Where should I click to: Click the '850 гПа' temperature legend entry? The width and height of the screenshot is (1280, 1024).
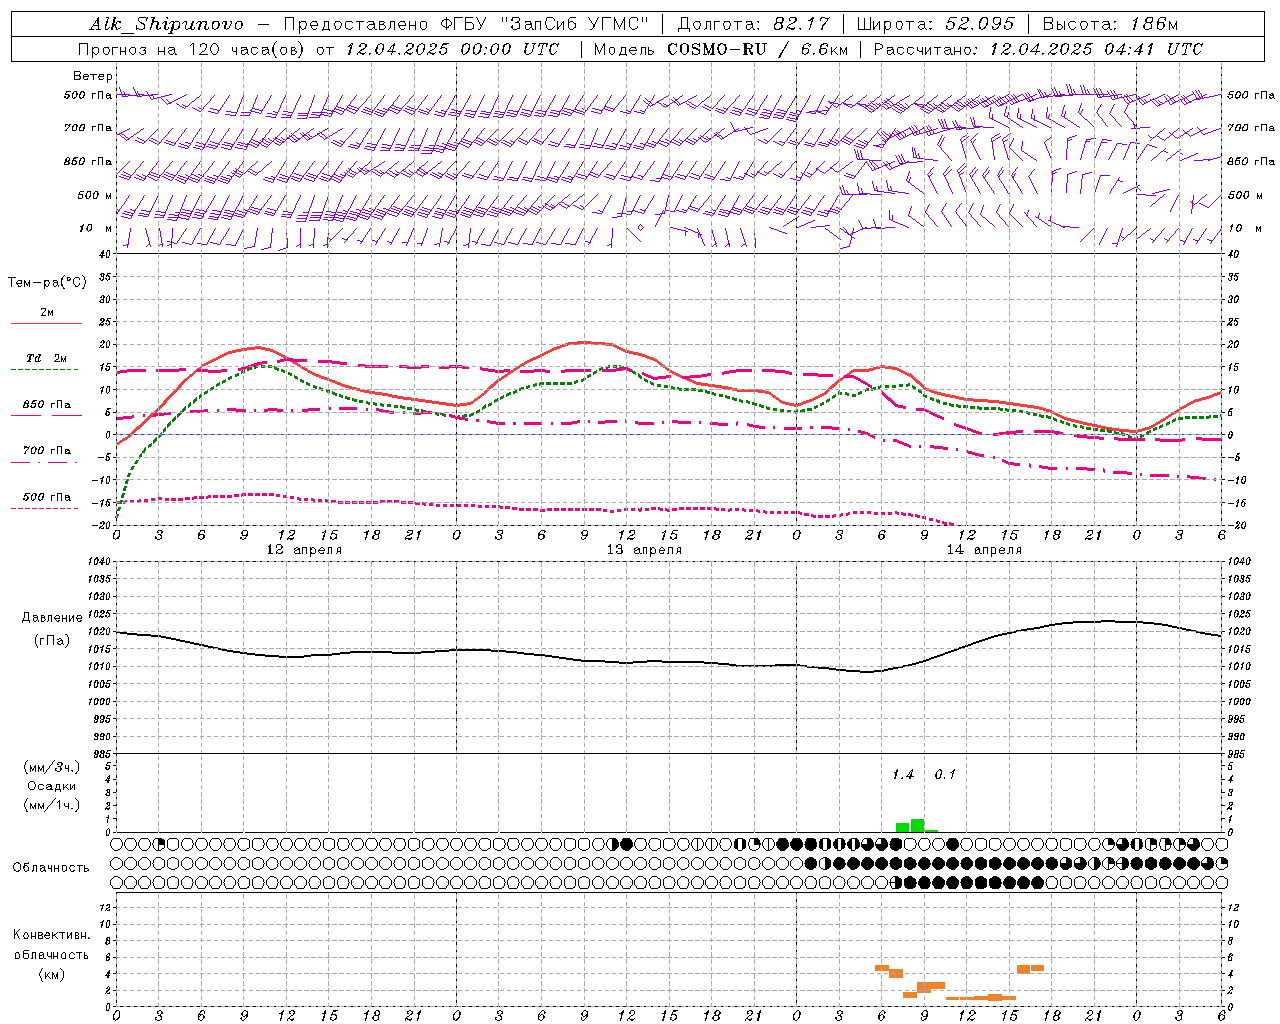47,405
